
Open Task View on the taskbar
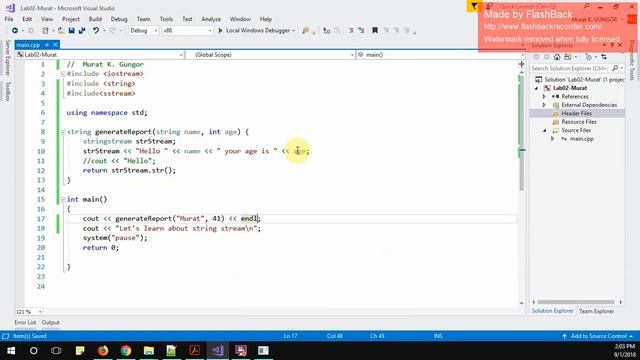[x=56, y=351]
